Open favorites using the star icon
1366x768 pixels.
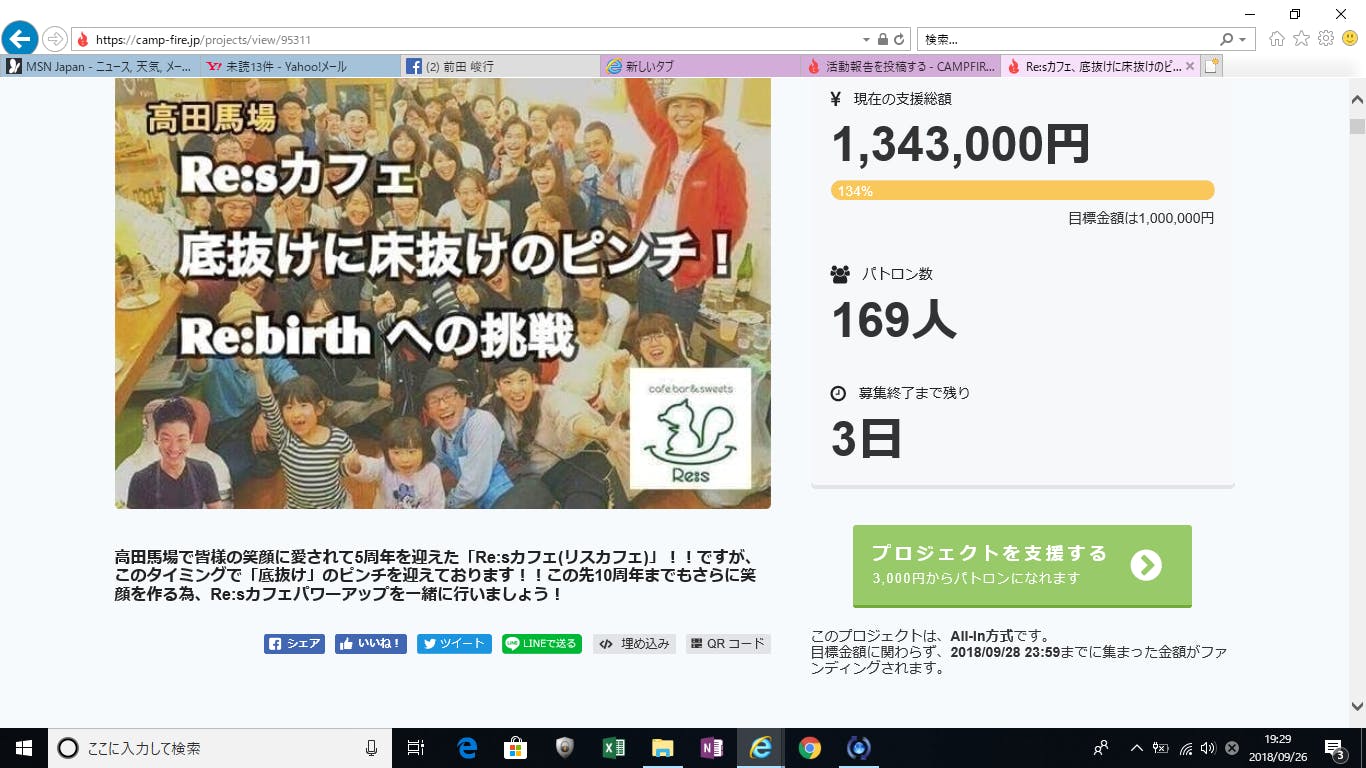(x=1301, y=39)
